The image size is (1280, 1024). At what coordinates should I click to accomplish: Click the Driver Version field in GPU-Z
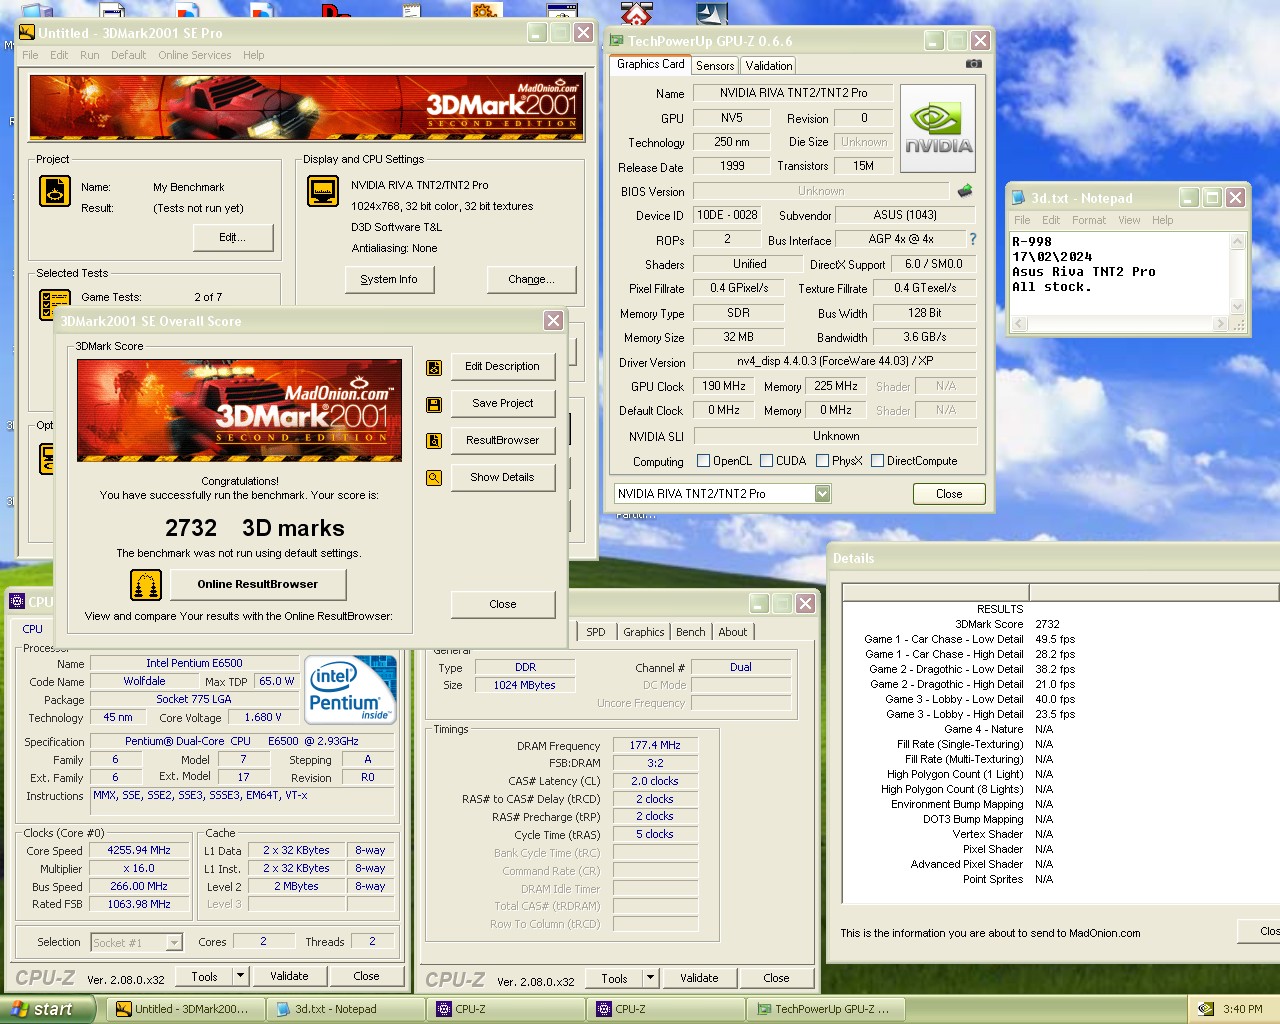[x=835, y=362]
